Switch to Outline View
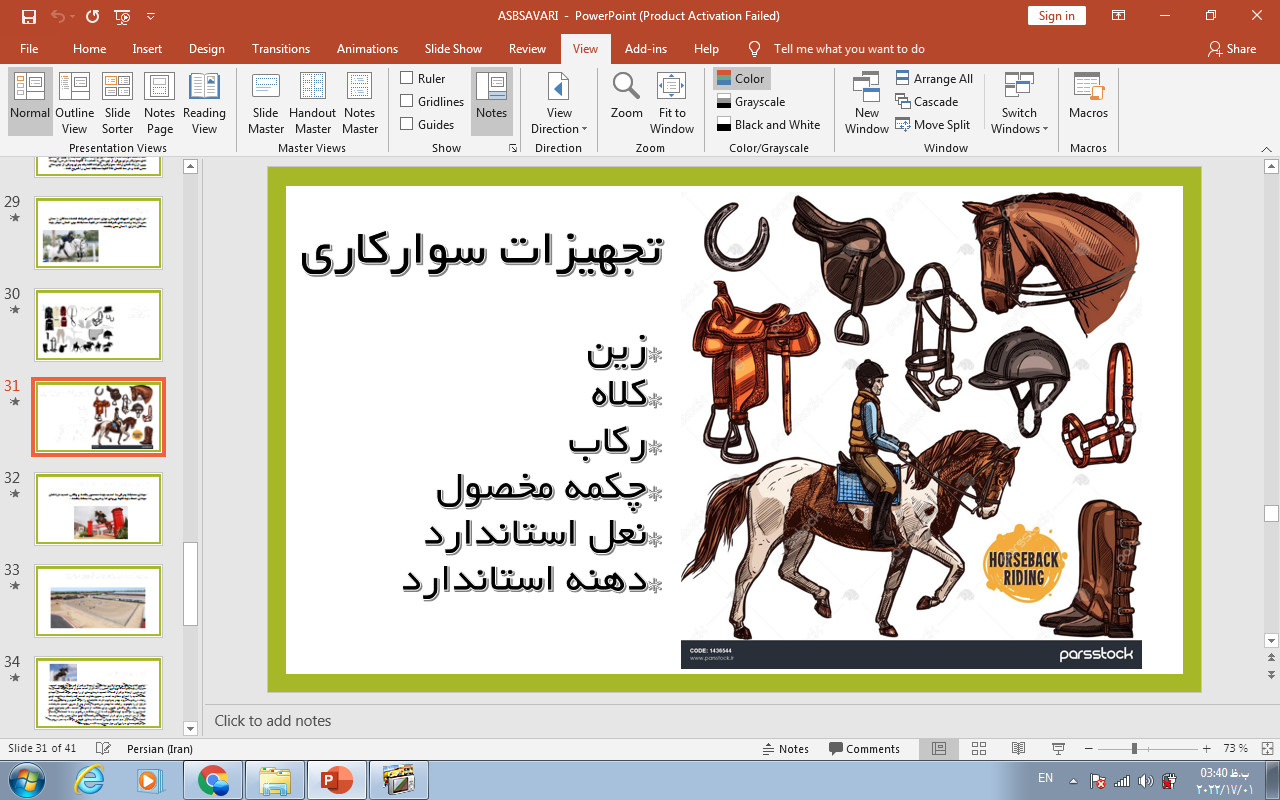 click(75, 102)
